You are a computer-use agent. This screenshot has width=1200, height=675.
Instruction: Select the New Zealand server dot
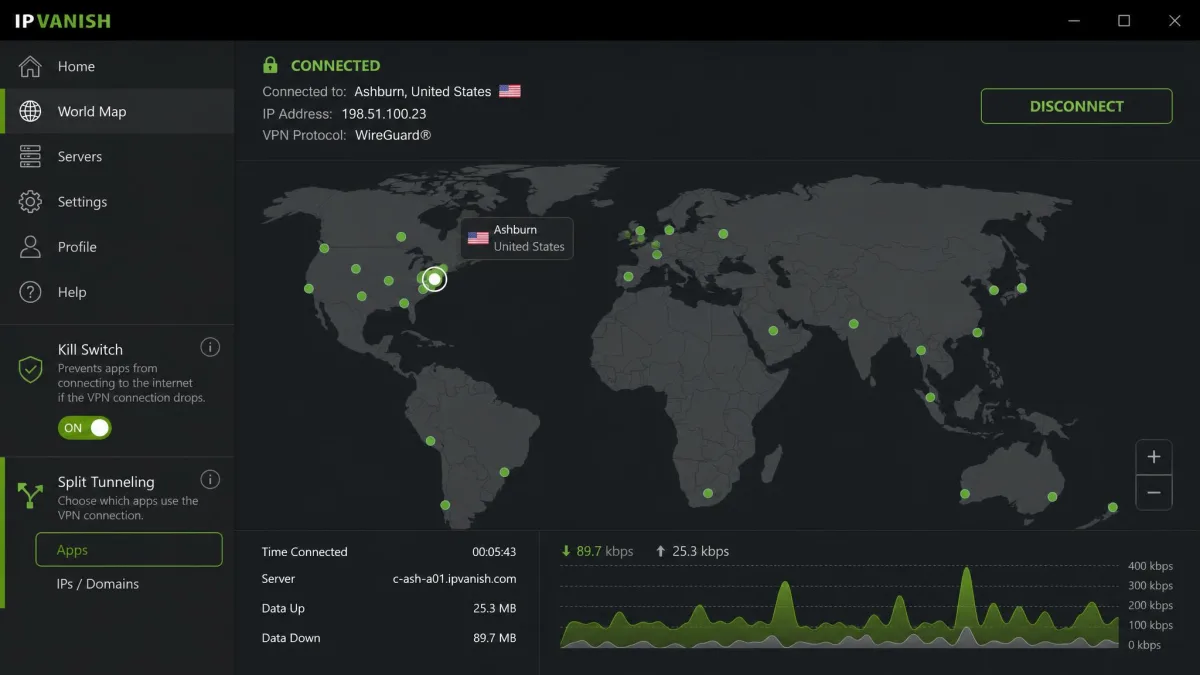[1111, 508]
